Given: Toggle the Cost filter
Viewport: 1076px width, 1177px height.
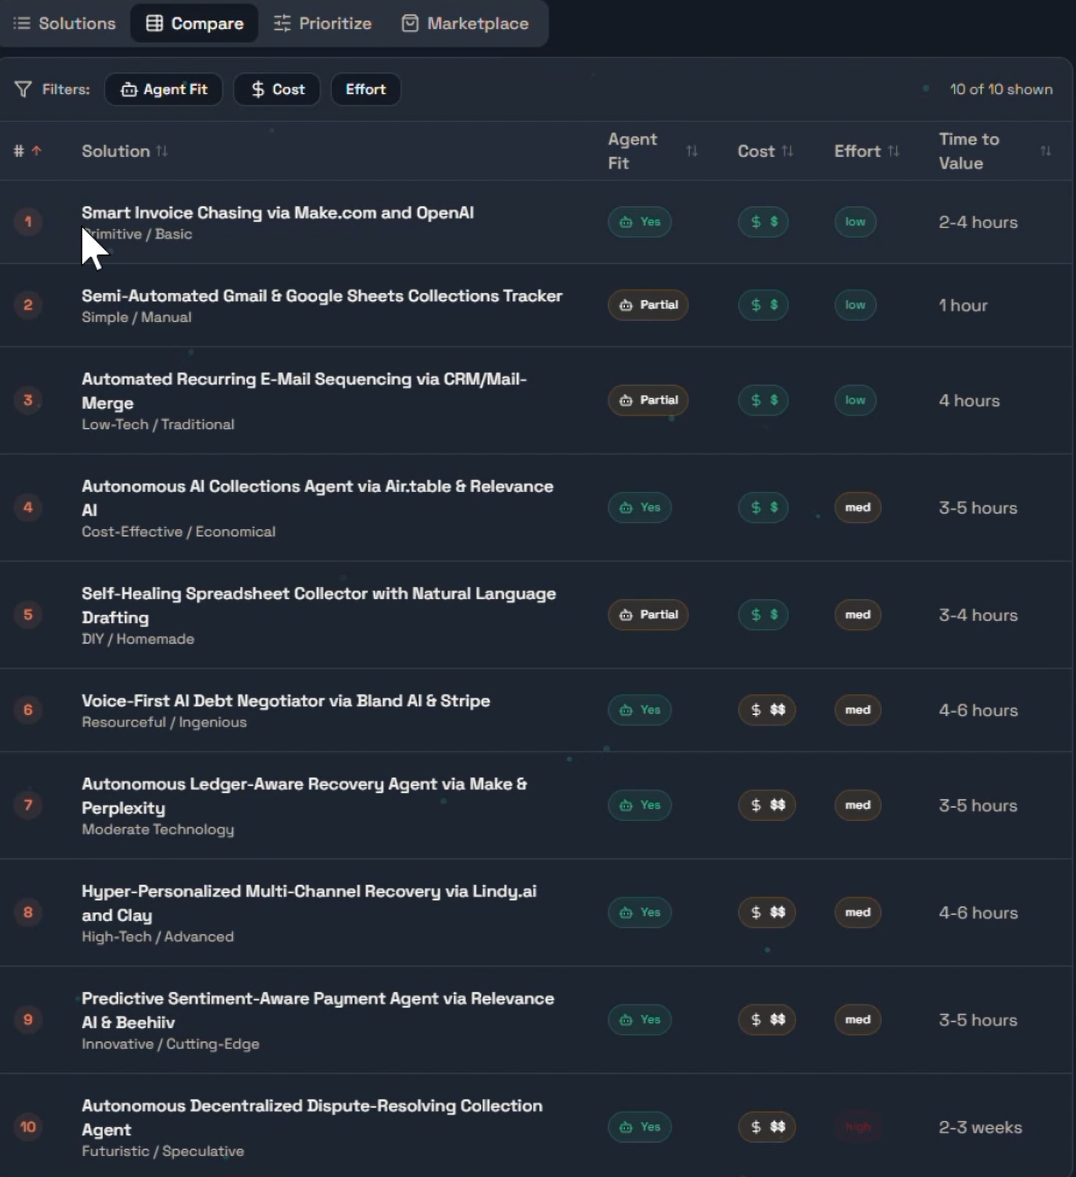Looking at the screenshot, I should click(277, 89).
